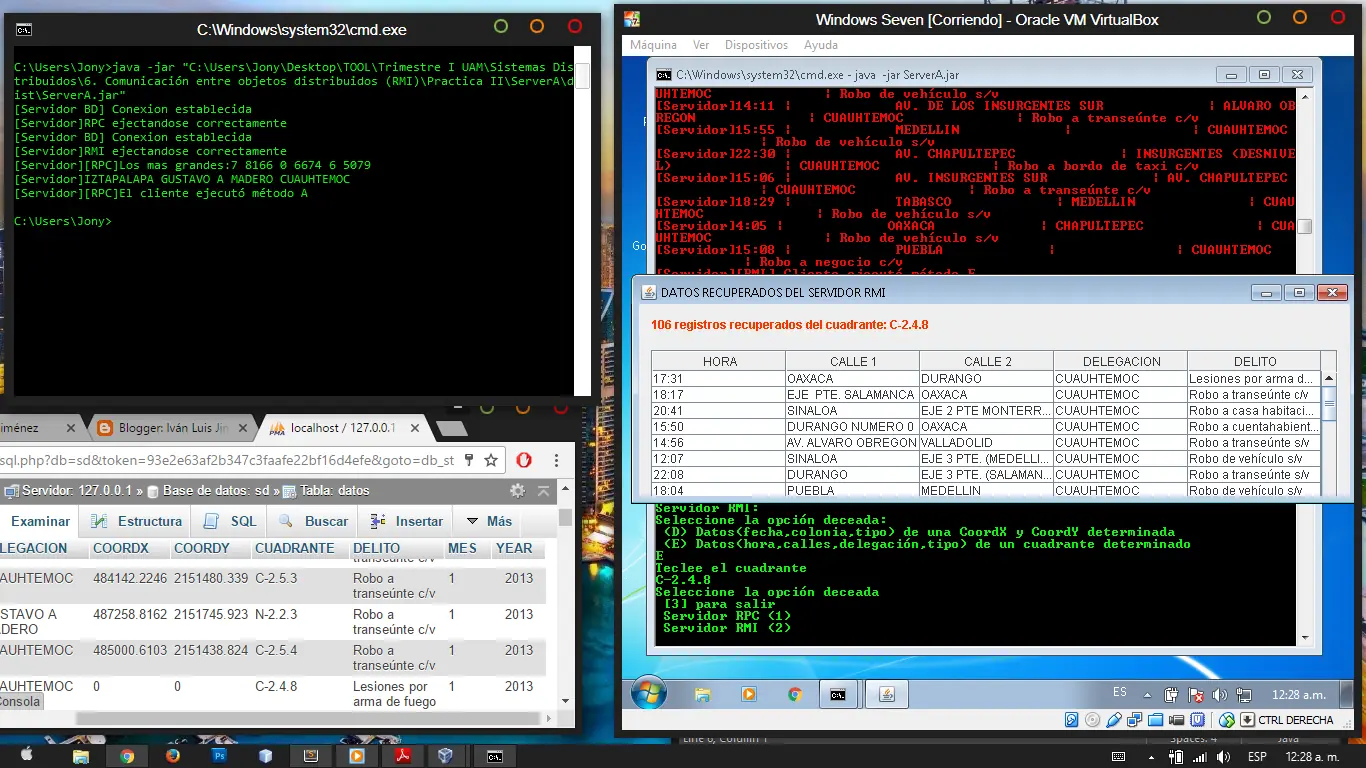This screenshot has width=1366, height=768.
Task: Click the Windows 7 tray volume icon
Action: (x=1220, y=695)
